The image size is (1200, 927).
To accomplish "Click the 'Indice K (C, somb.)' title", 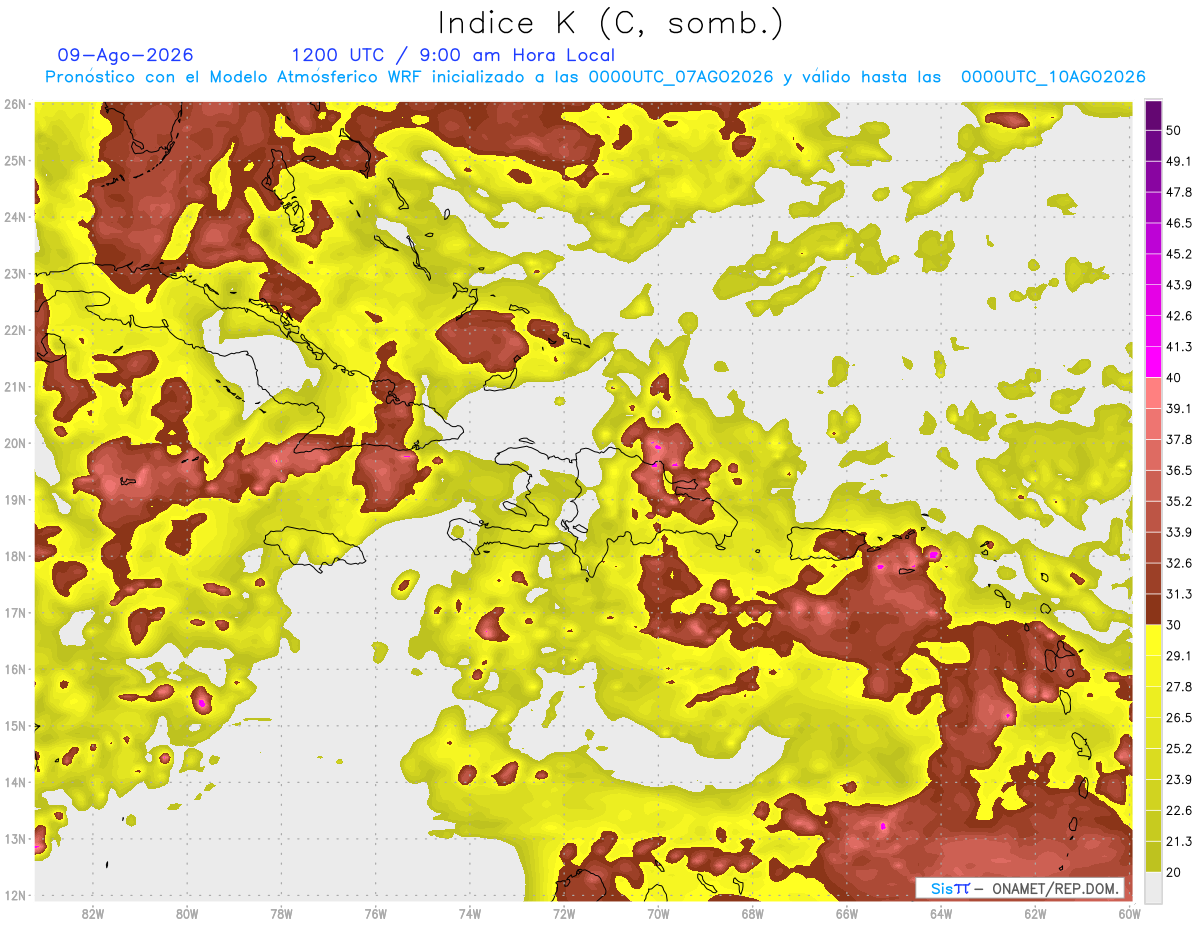I will coord(611,23).
